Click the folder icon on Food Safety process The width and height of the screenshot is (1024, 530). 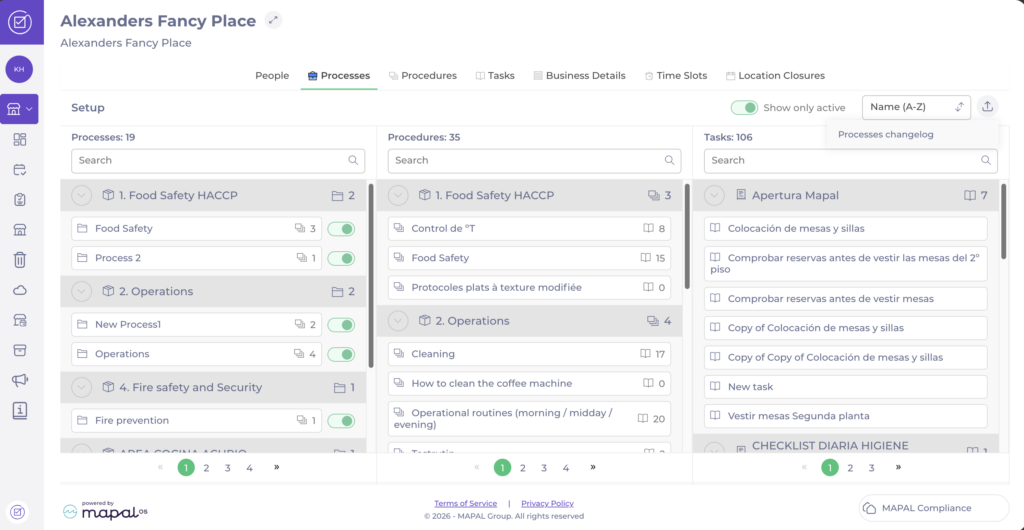point(82,228)
